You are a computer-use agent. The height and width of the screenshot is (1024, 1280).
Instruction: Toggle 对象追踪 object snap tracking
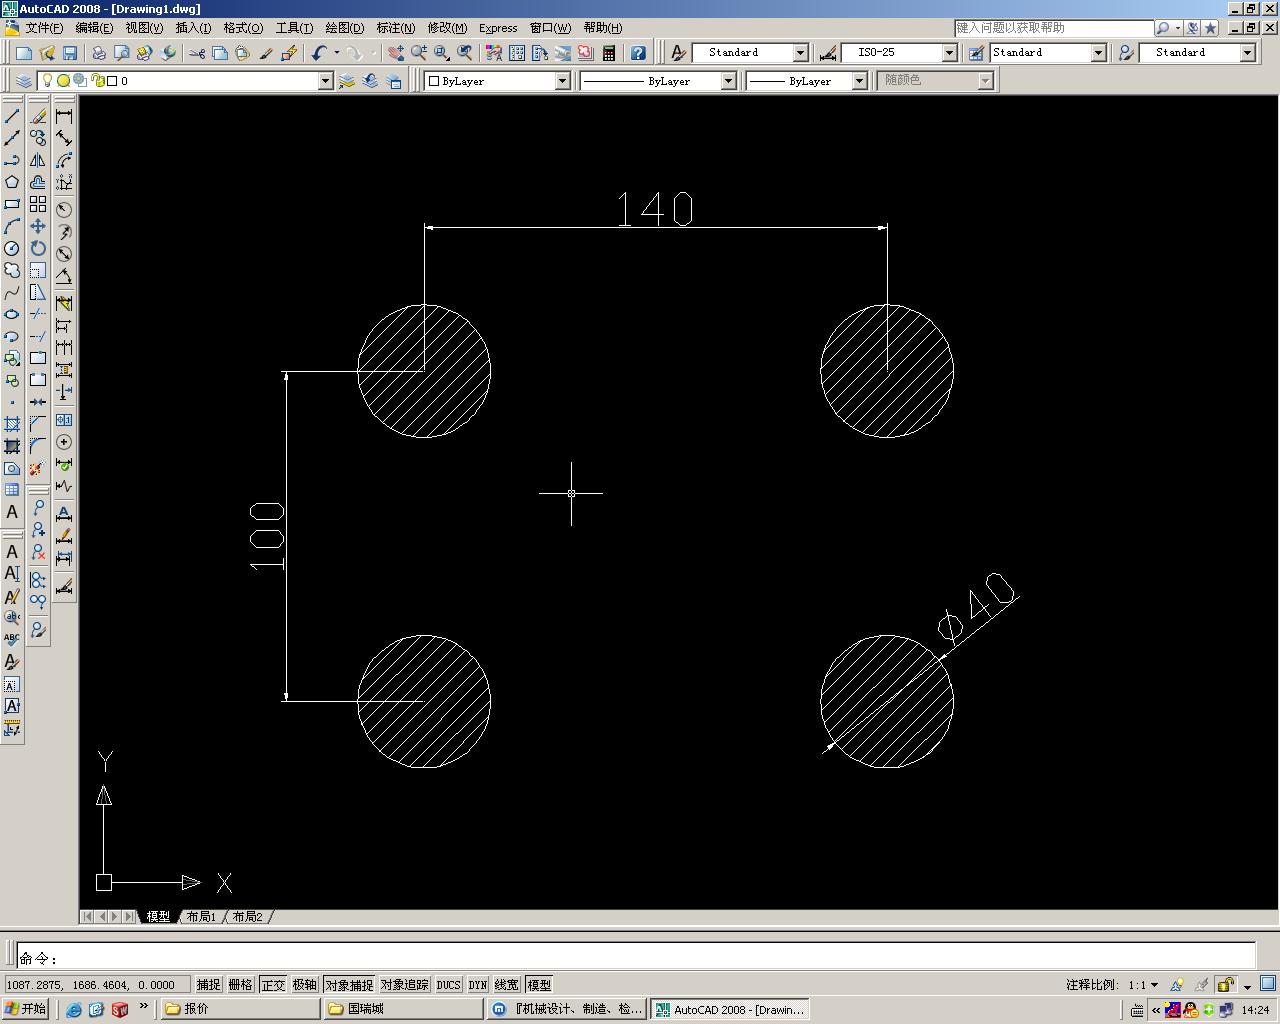point(404,985)
